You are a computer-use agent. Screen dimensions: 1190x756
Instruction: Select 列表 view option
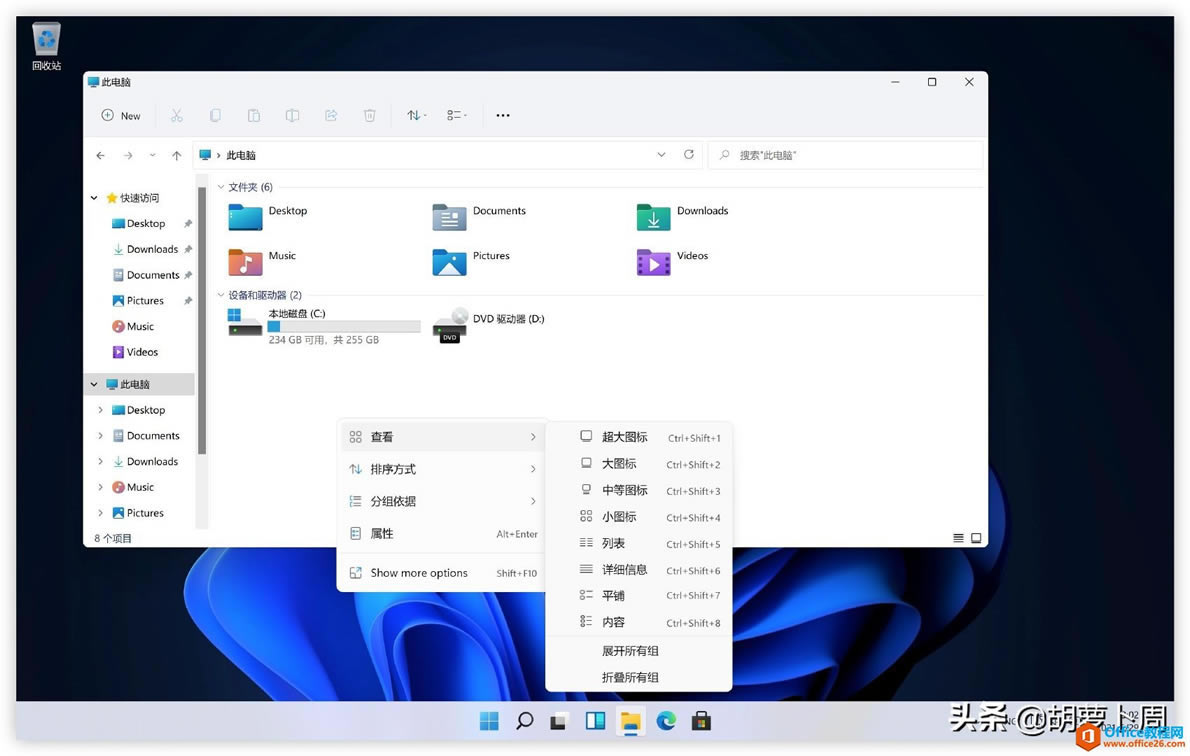(x=638, y=543)
